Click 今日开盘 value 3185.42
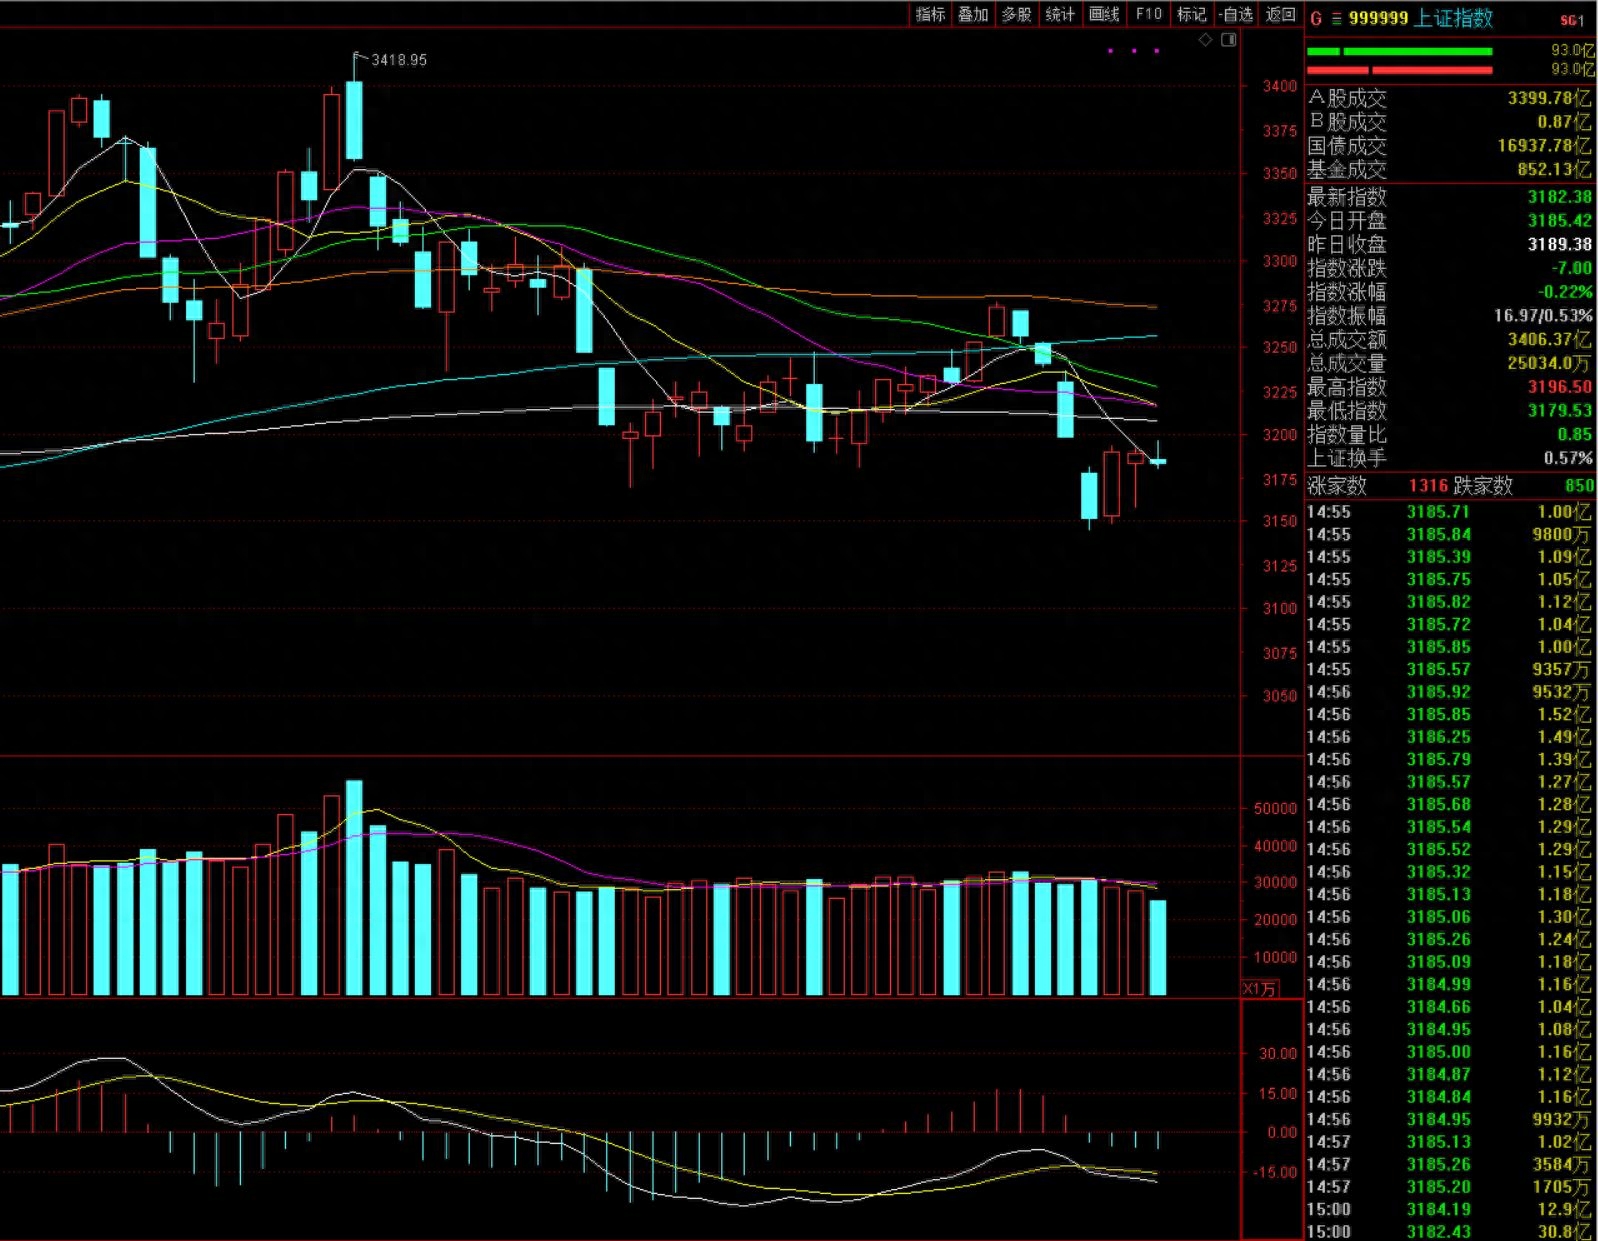1598x1241 pixels. tap(1559, 221)
